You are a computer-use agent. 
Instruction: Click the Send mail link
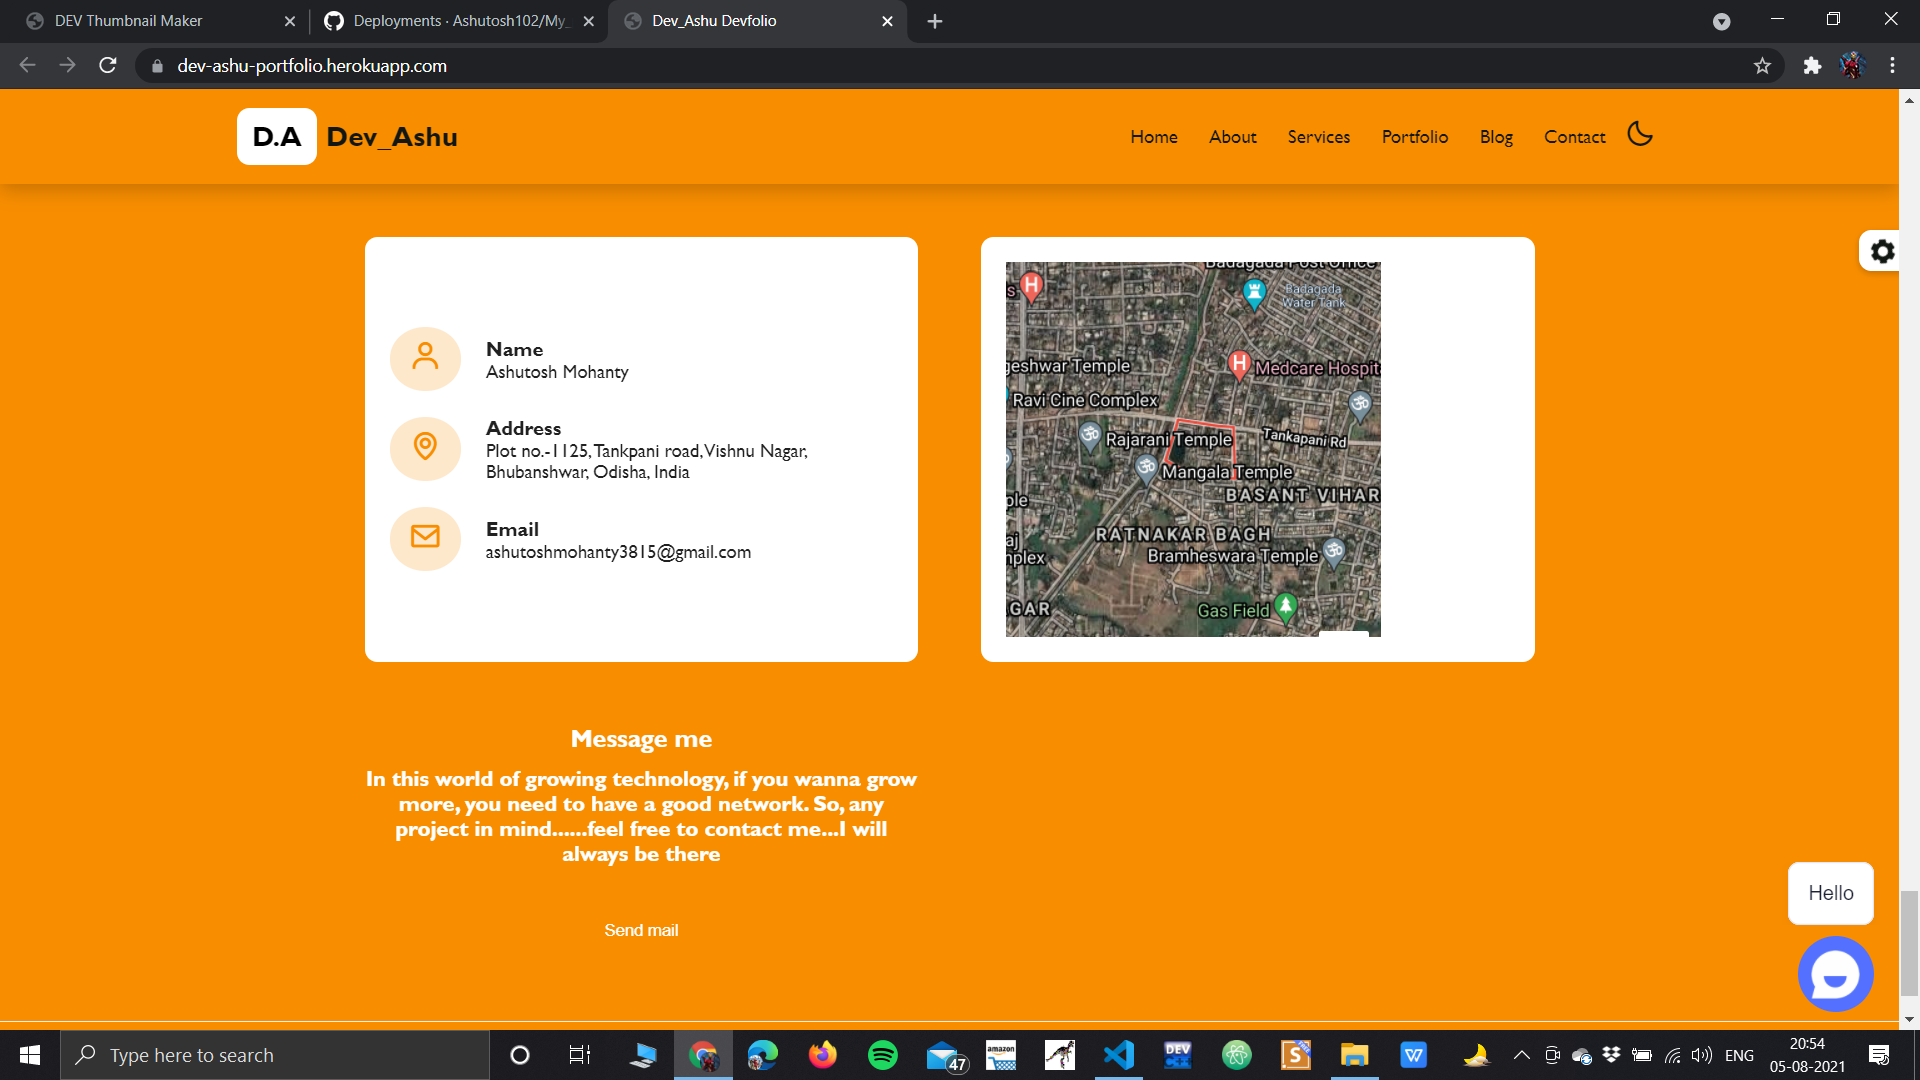tap(641, 929)
